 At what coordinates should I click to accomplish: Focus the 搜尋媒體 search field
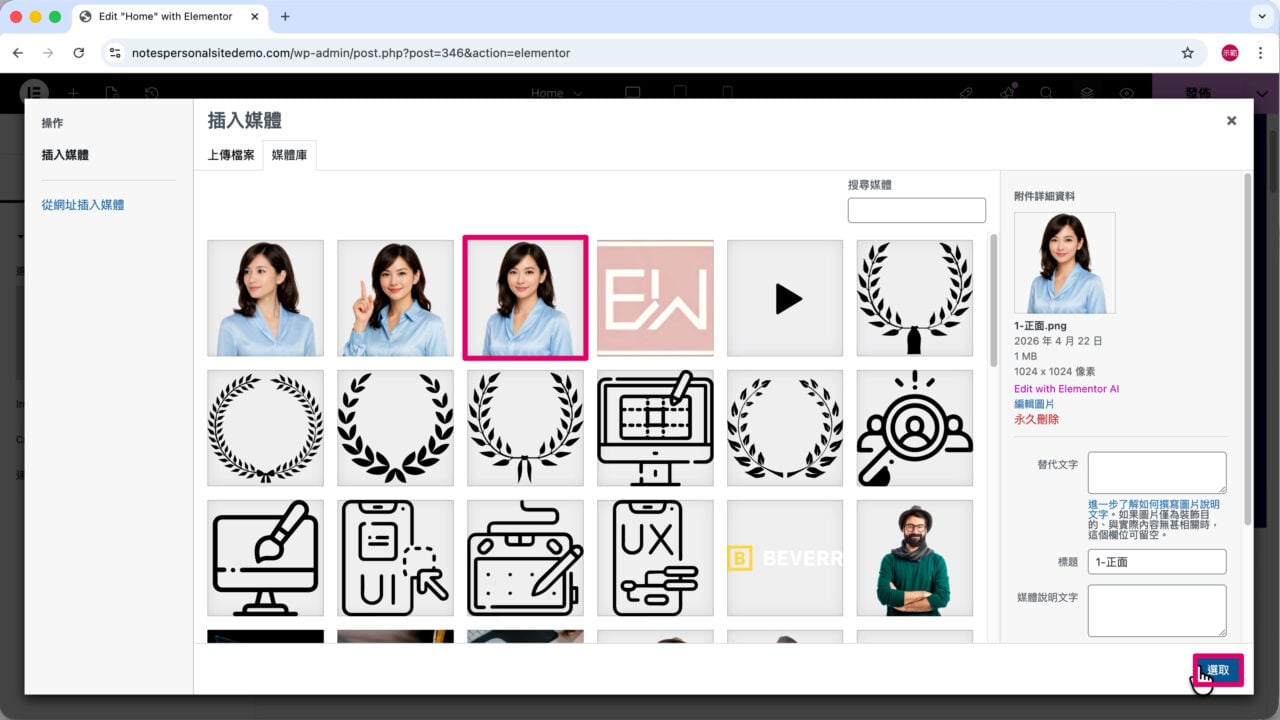point(916,210)
